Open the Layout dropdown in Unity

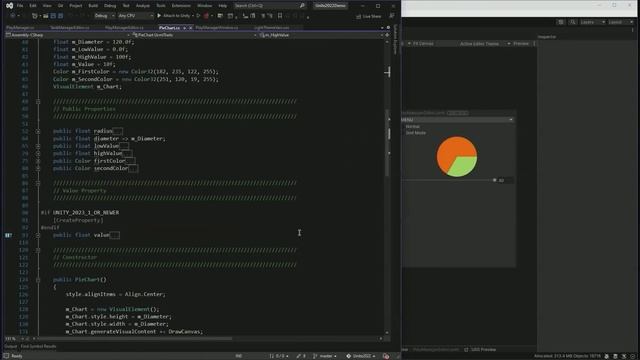coord(620,22)
